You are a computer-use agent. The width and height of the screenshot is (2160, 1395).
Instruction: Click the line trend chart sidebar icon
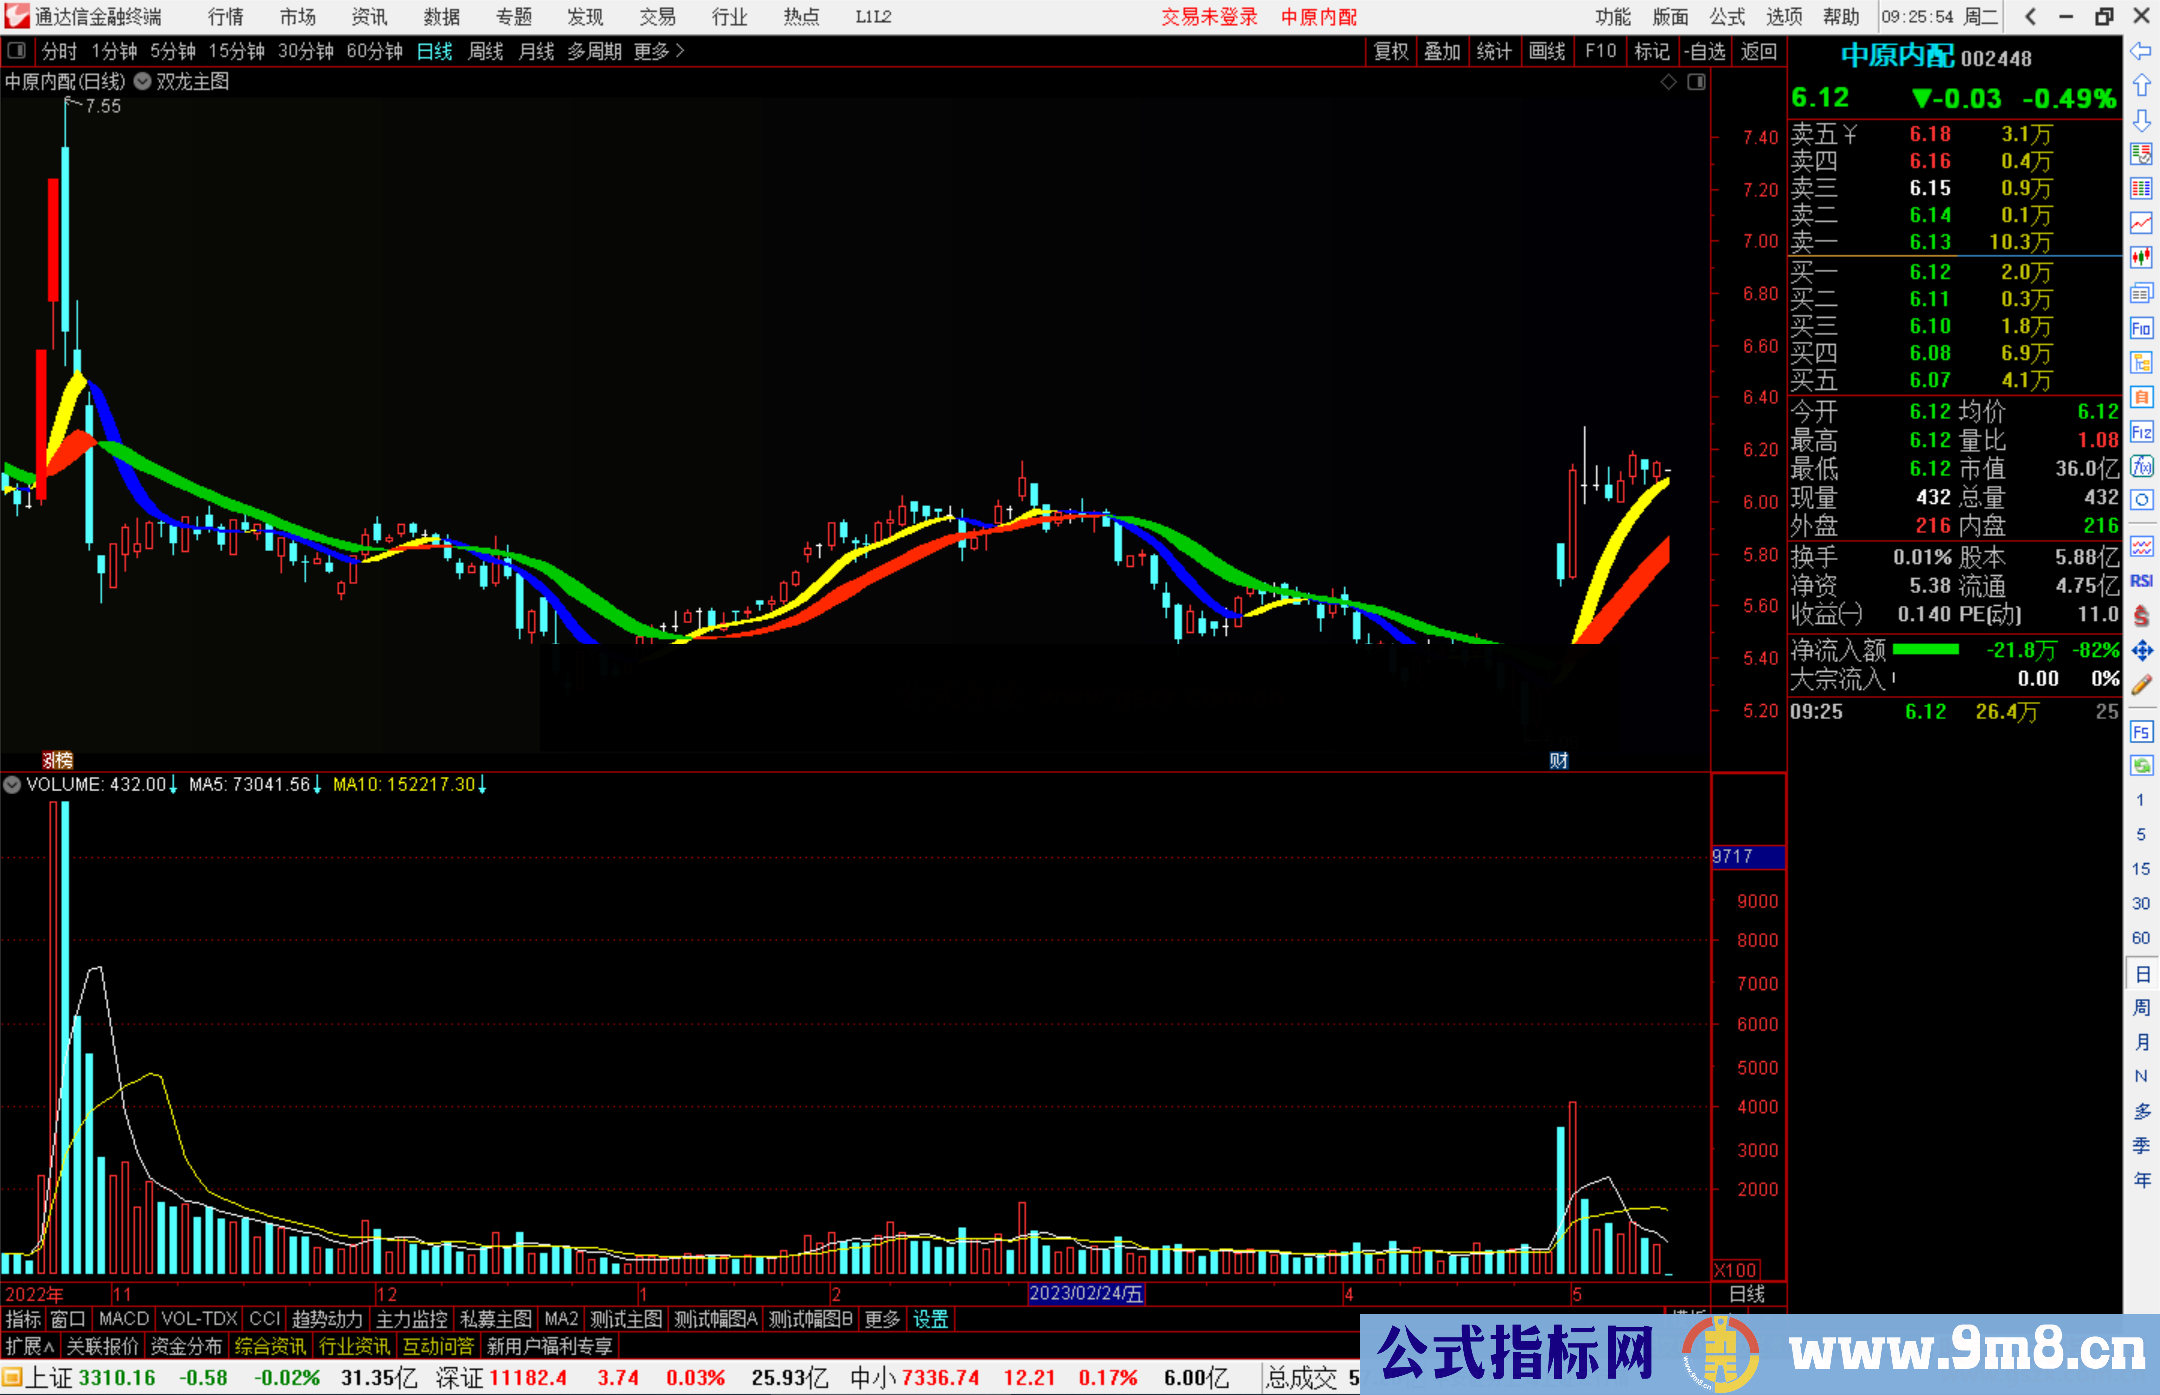pos(2141,224)
